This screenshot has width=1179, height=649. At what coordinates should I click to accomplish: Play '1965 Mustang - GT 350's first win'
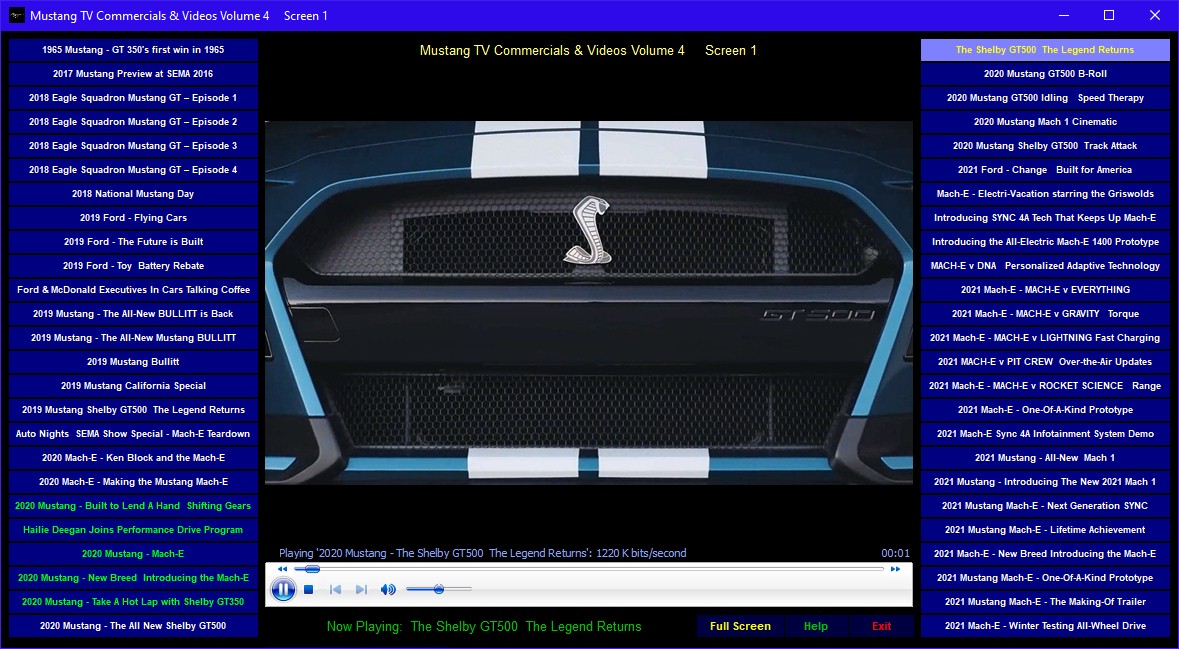pyautogui.click(x=133, y=50)
